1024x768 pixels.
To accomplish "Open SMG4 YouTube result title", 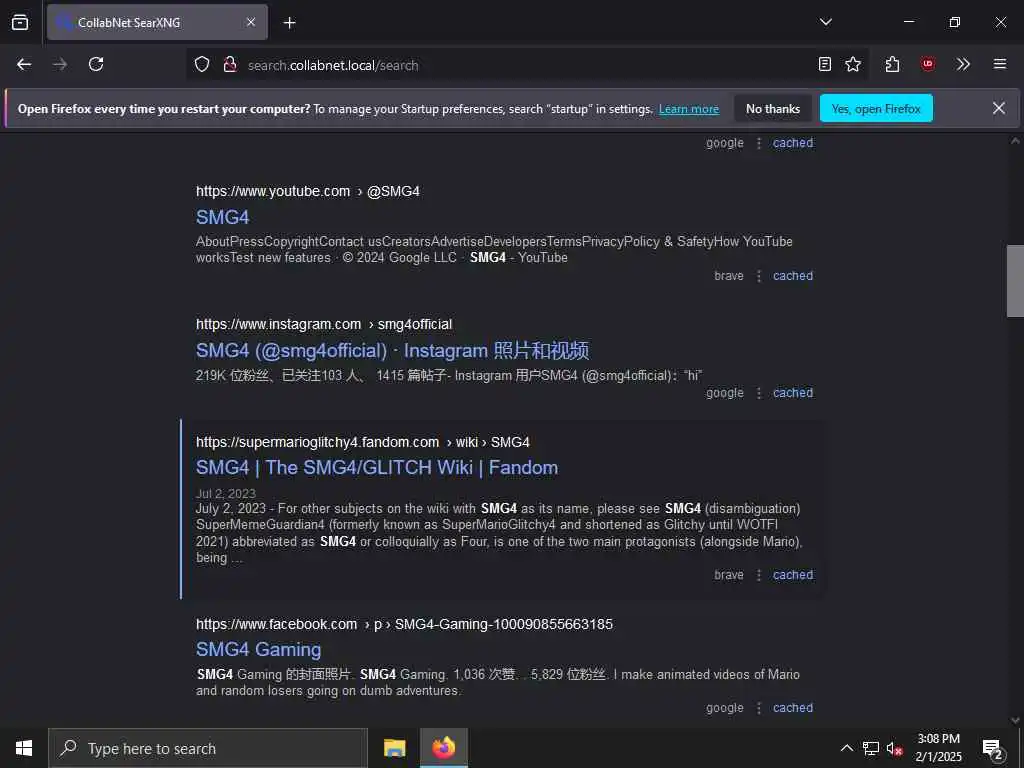I will (223, 217).
